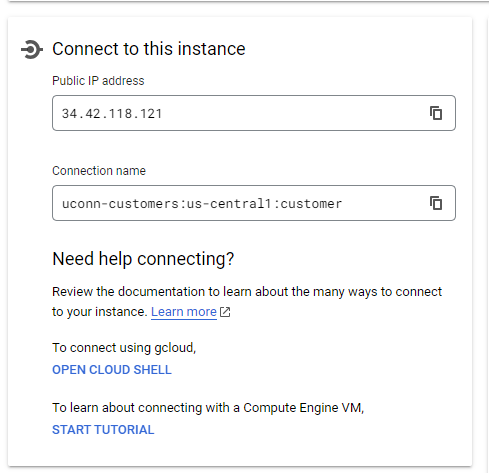Select the connection name uconn-customers:us-central1:customer field
This screenshot has height=473, width=489.
point(254,203)
